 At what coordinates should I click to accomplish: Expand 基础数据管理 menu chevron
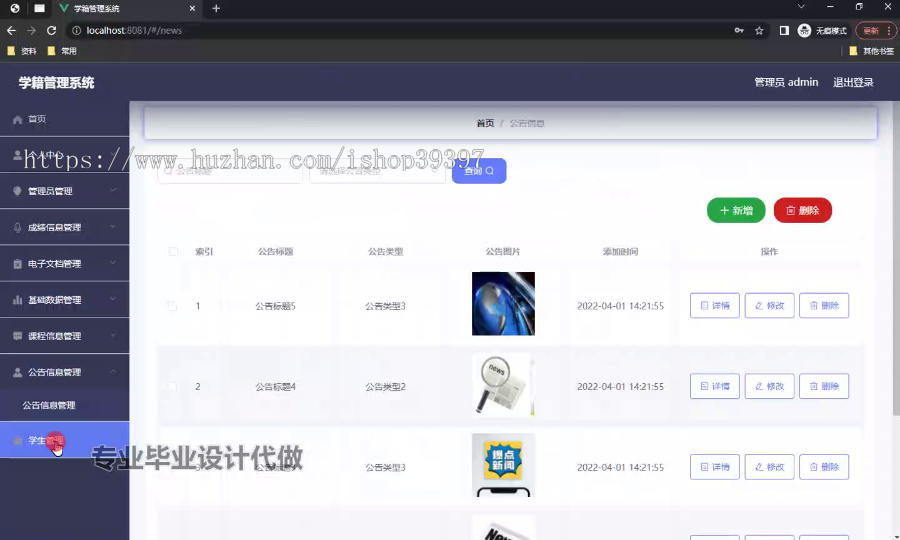113,299
